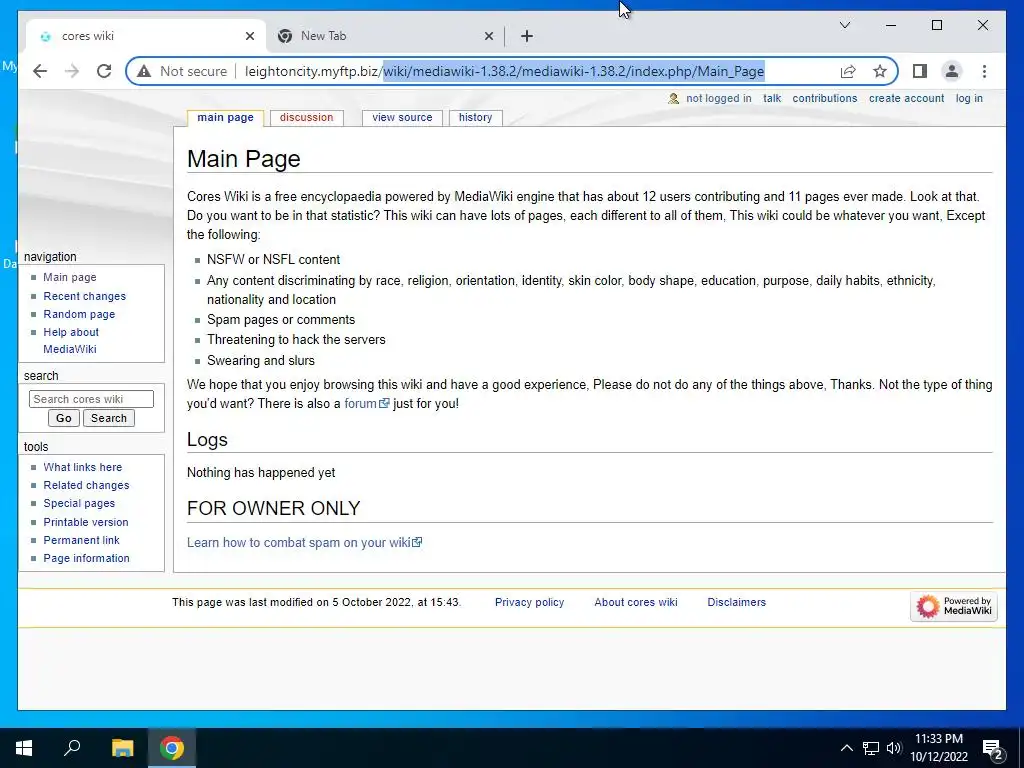Open the Chrome side panel
This screenshot has height=768, width=1024.
point(920,71)
